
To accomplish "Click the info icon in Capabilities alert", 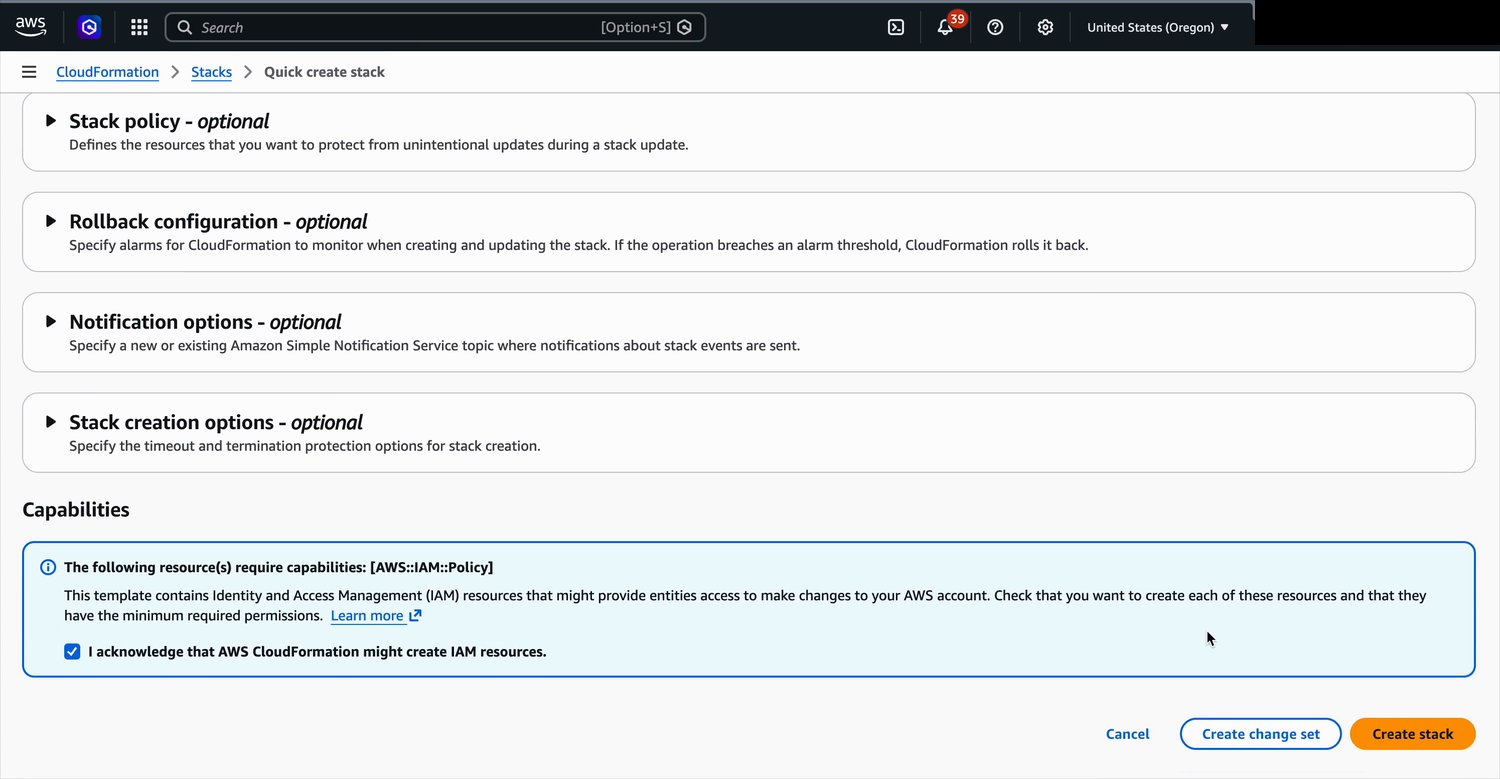I will tap(48, 567).
